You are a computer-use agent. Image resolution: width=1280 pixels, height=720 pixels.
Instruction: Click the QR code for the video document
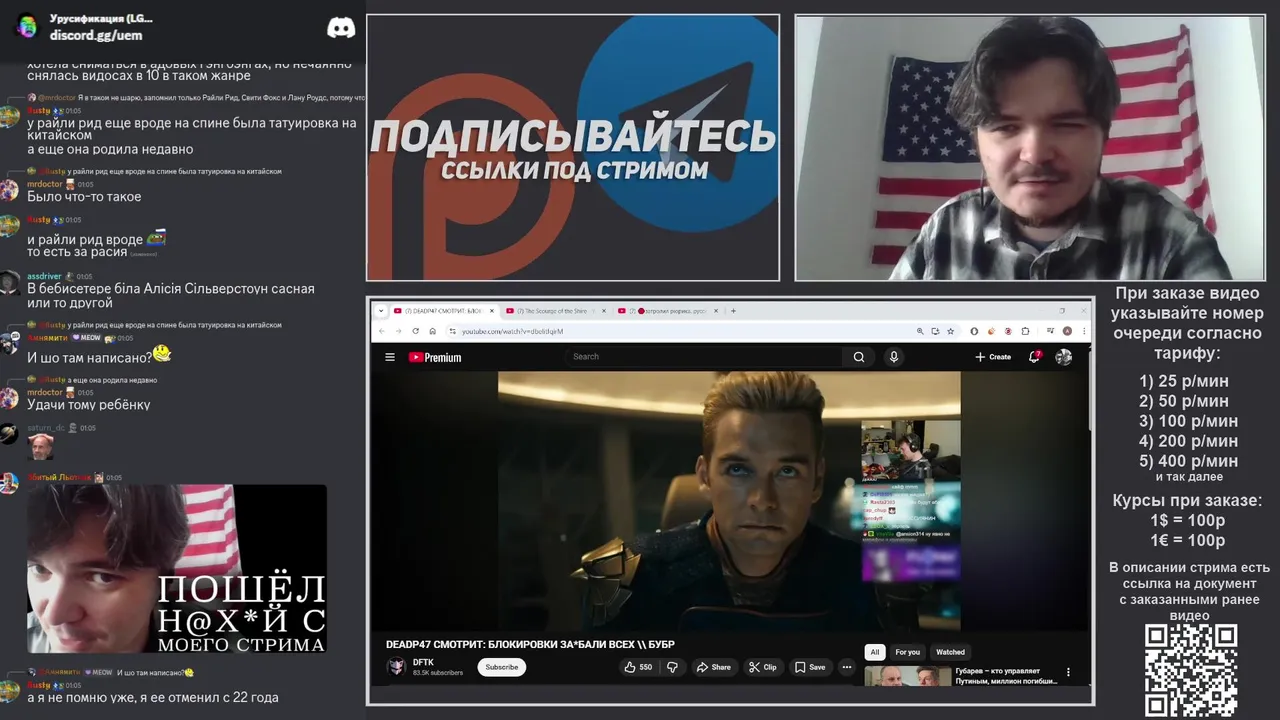point(1191,669)
